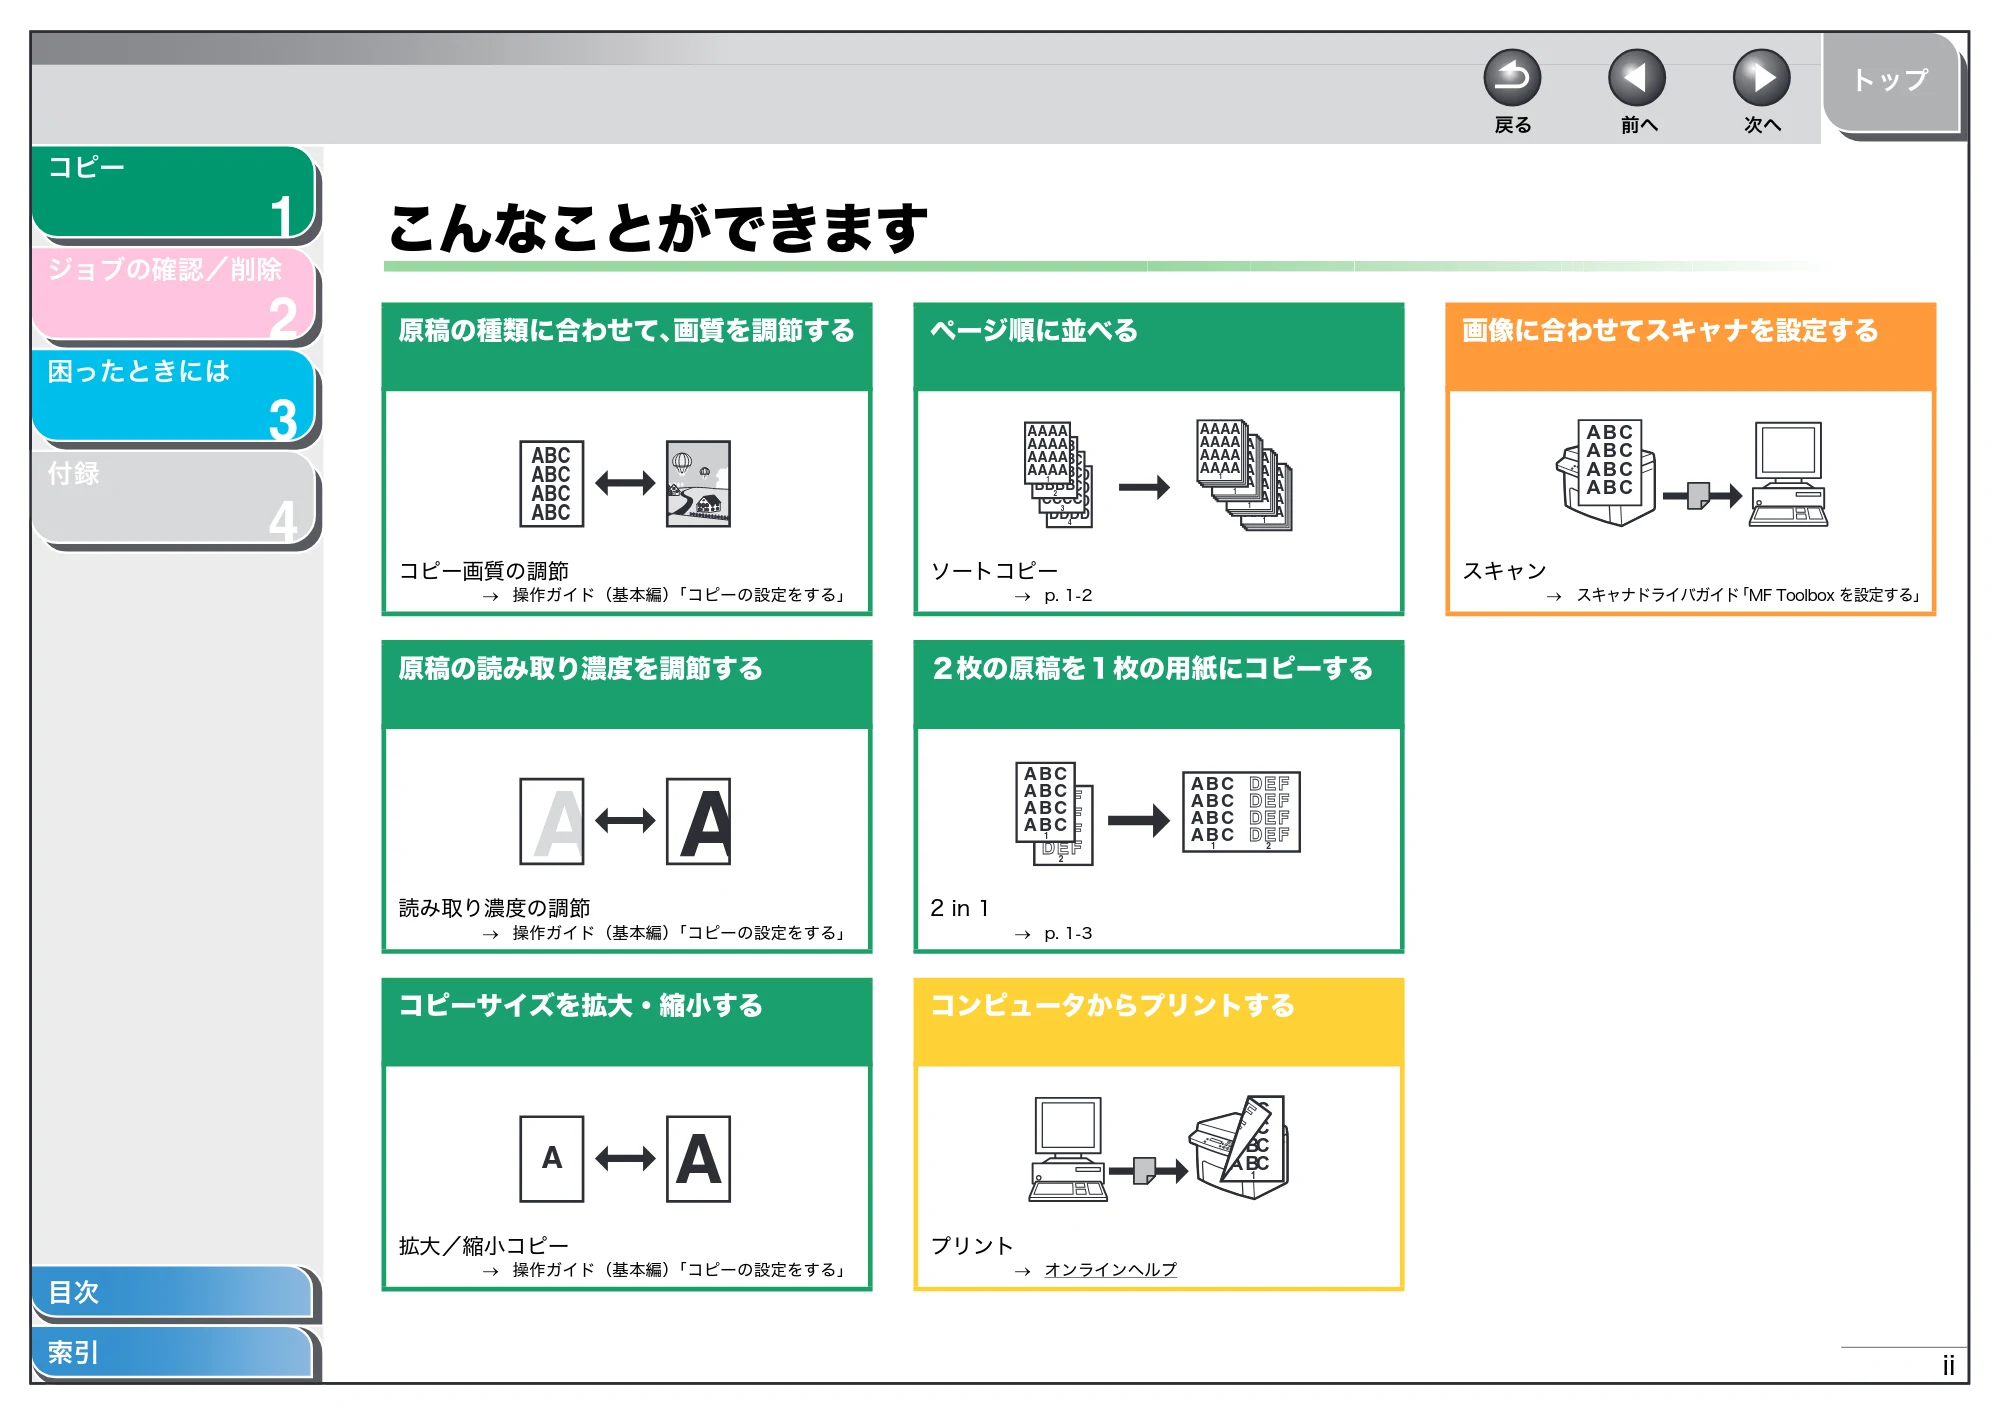The image size is (2000, 1414).
Task: Click 操作ガイド reference under コピー画質の調節
Action: pyautogui.click(x=680, y=595)
